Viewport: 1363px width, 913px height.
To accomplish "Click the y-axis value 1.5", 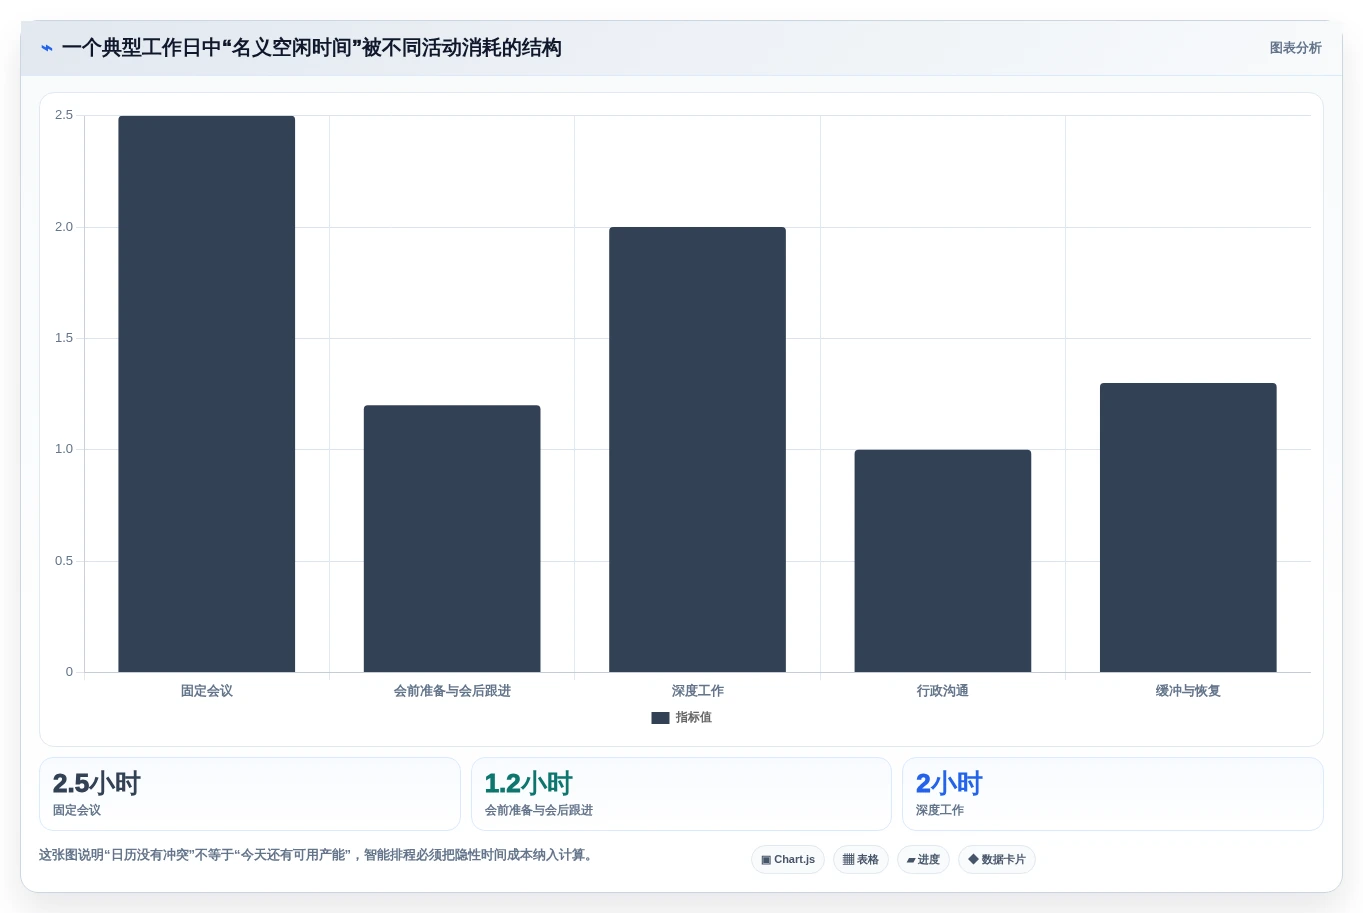I will click(x=64, y=338).
